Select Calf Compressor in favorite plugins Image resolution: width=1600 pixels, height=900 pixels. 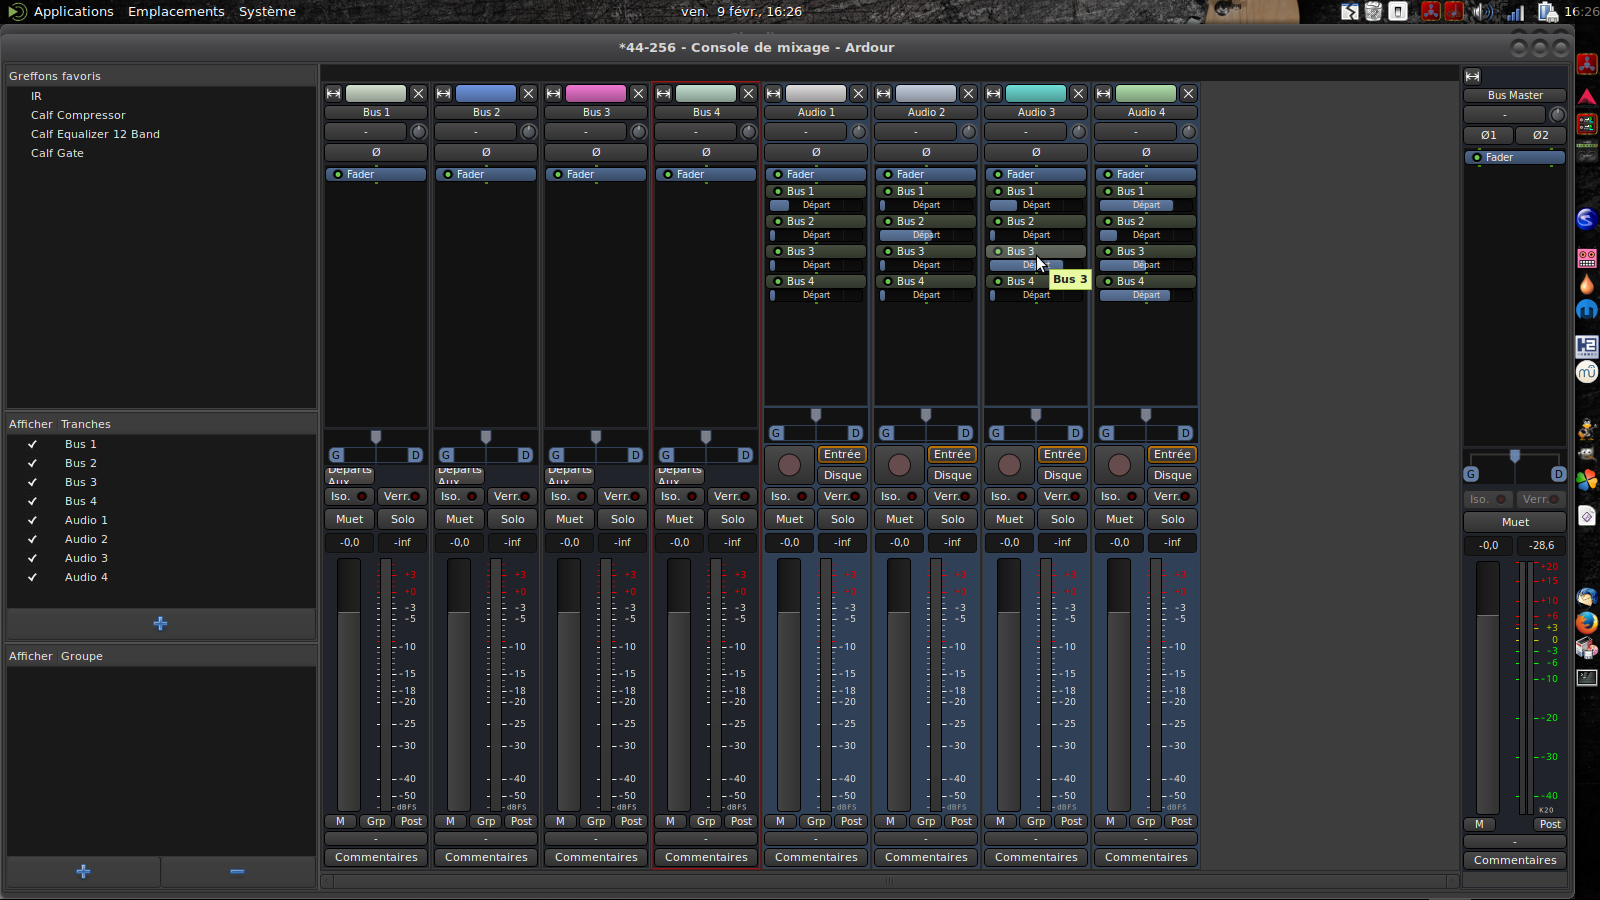(x=78, y=115)
